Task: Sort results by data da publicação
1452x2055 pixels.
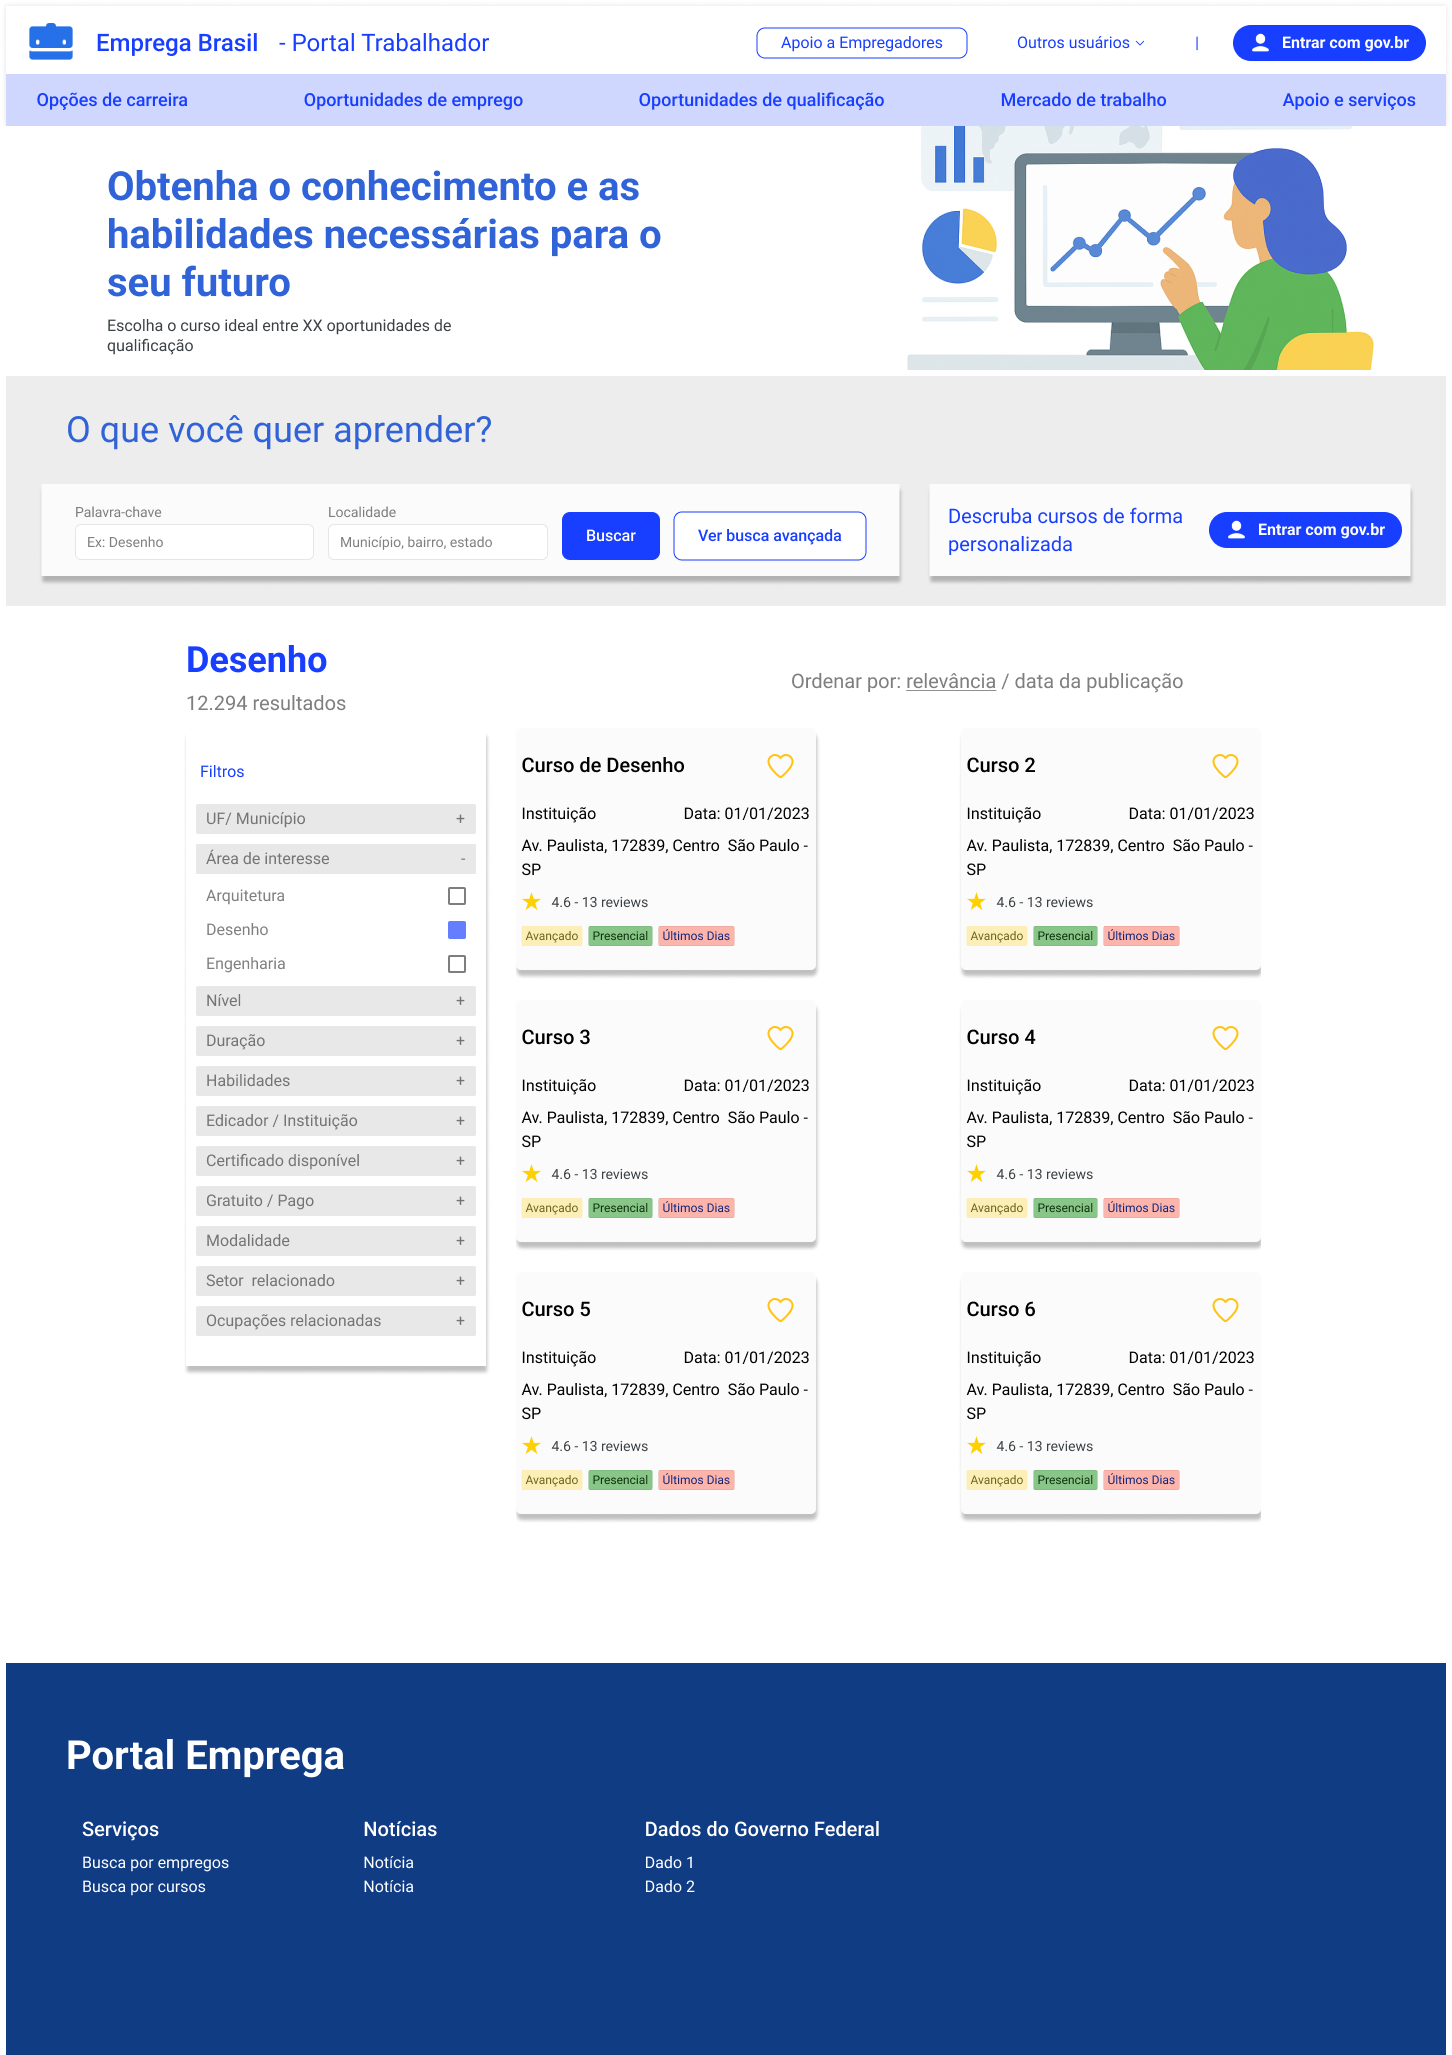Action: click(1099, 682)
